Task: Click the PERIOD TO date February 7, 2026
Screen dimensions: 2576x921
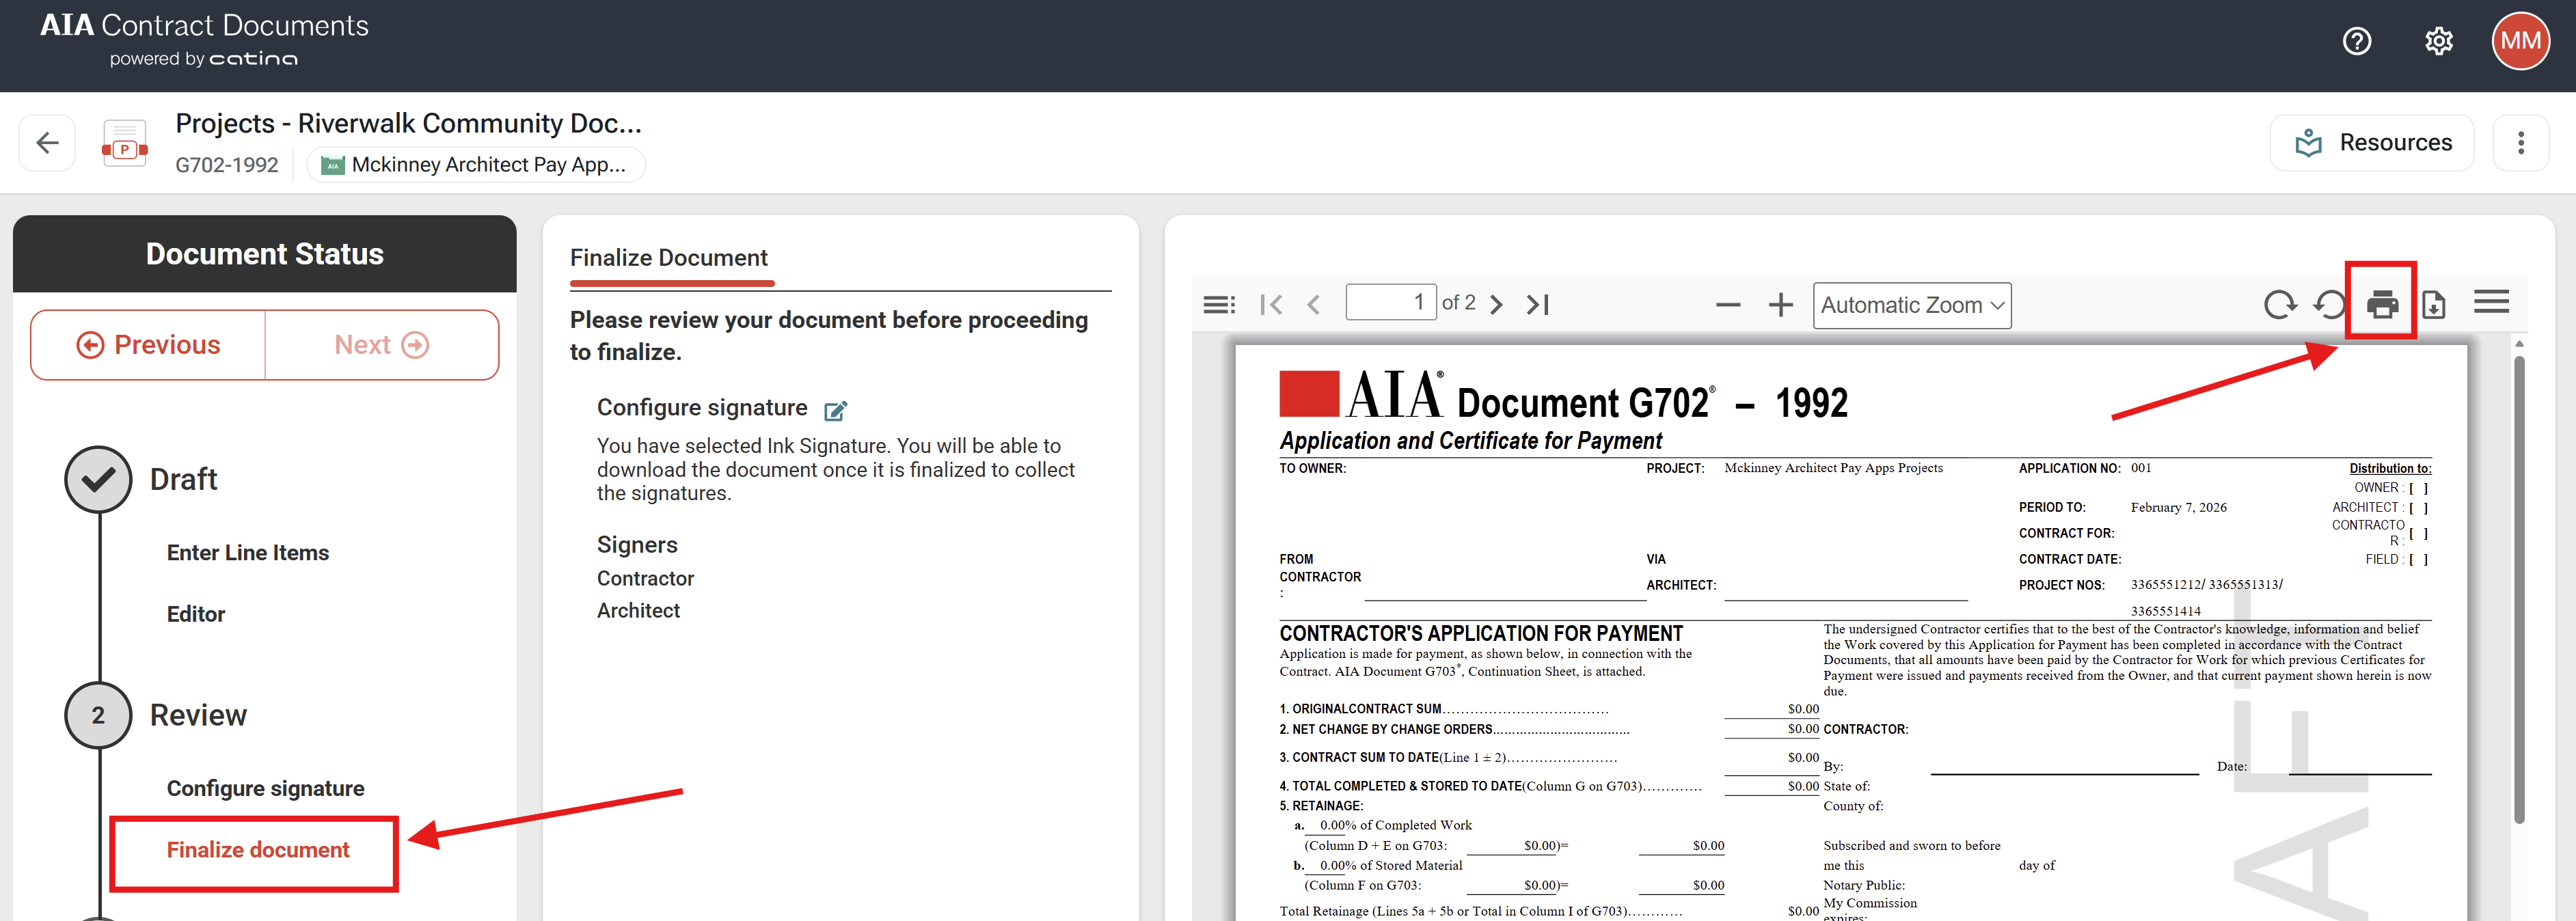Action: pos(2178,508)
